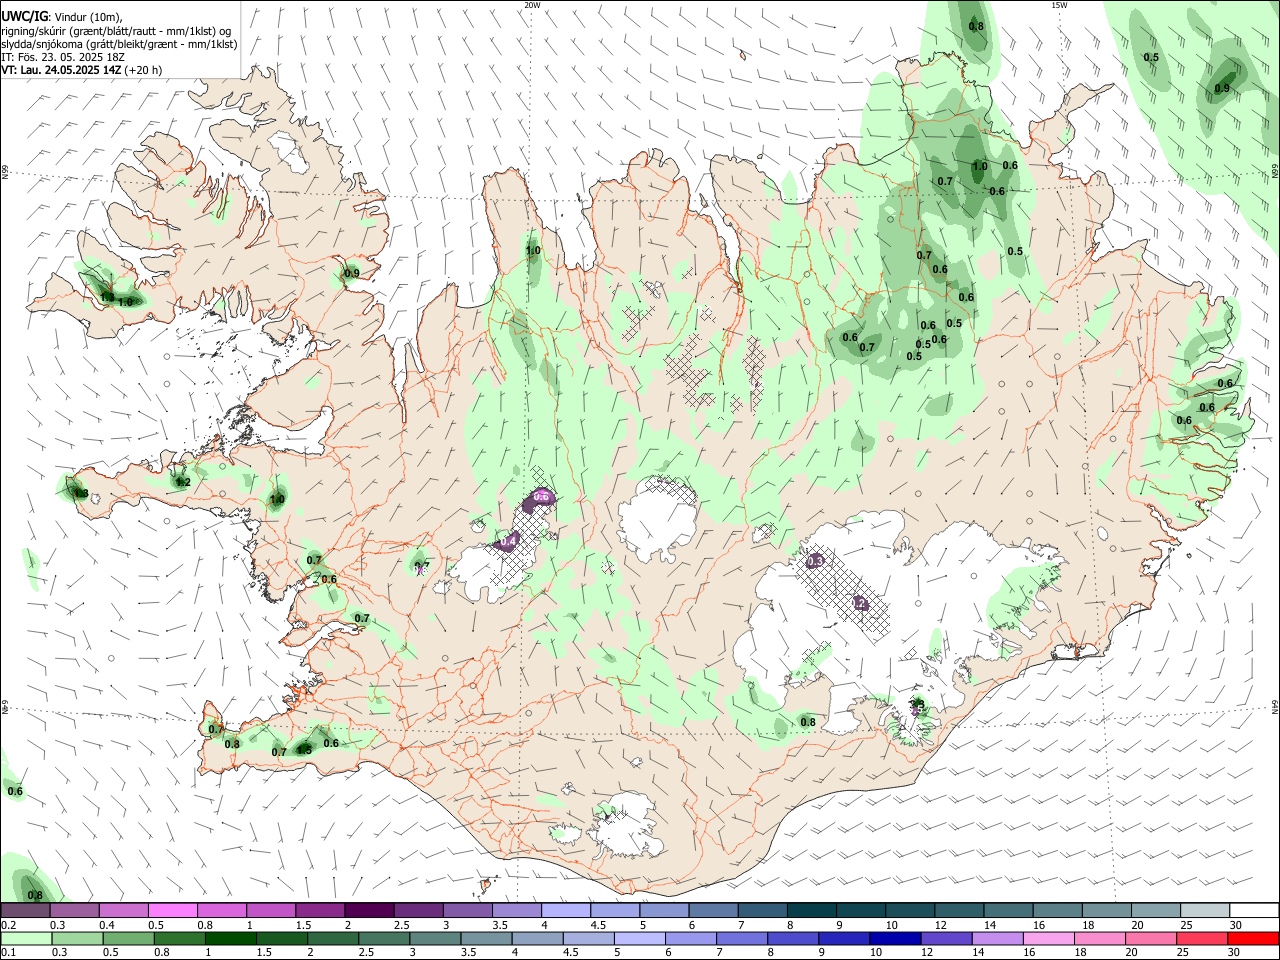Click the "20W" longitude label

pyautogui.click(x=532, y=5)
